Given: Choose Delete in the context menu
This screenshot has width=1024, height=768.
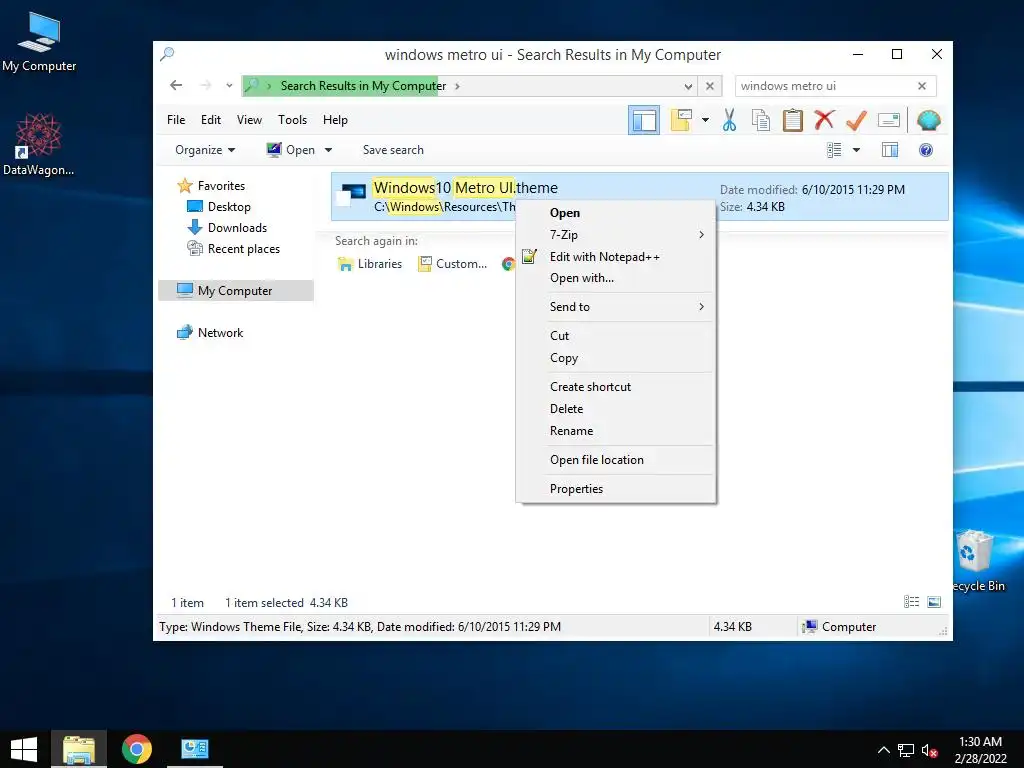Looking at the screenshot, I should [615, 409].
